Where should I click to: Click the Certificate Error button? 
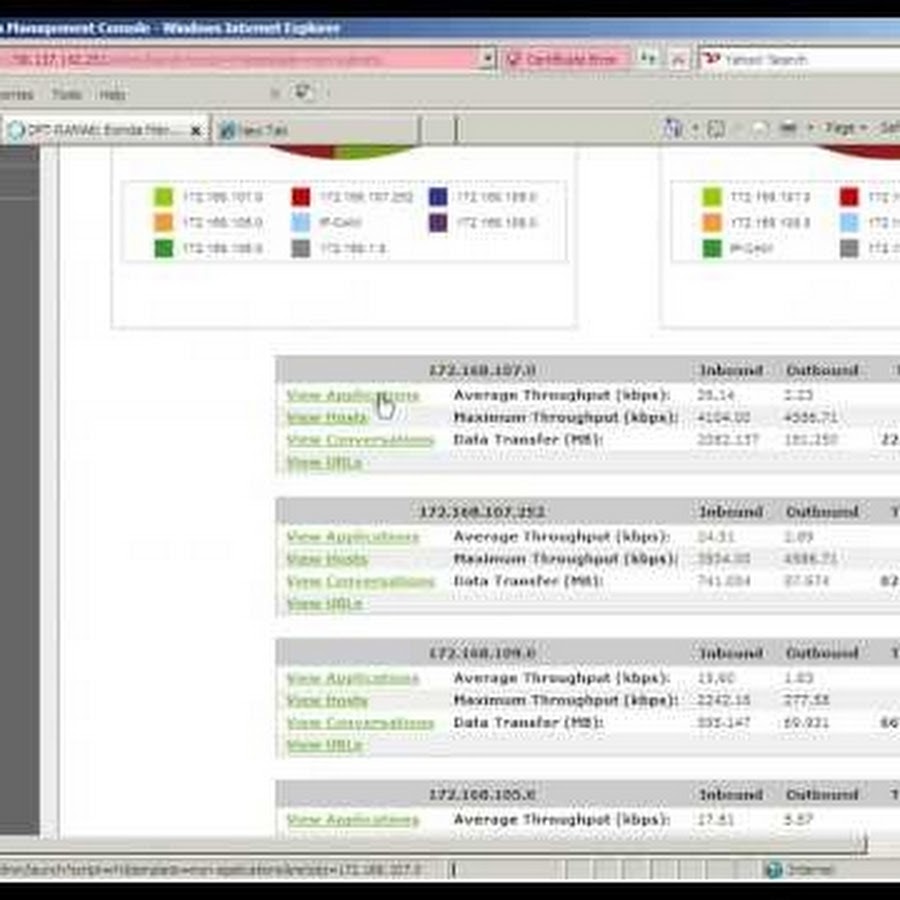(x=565, y=59)
